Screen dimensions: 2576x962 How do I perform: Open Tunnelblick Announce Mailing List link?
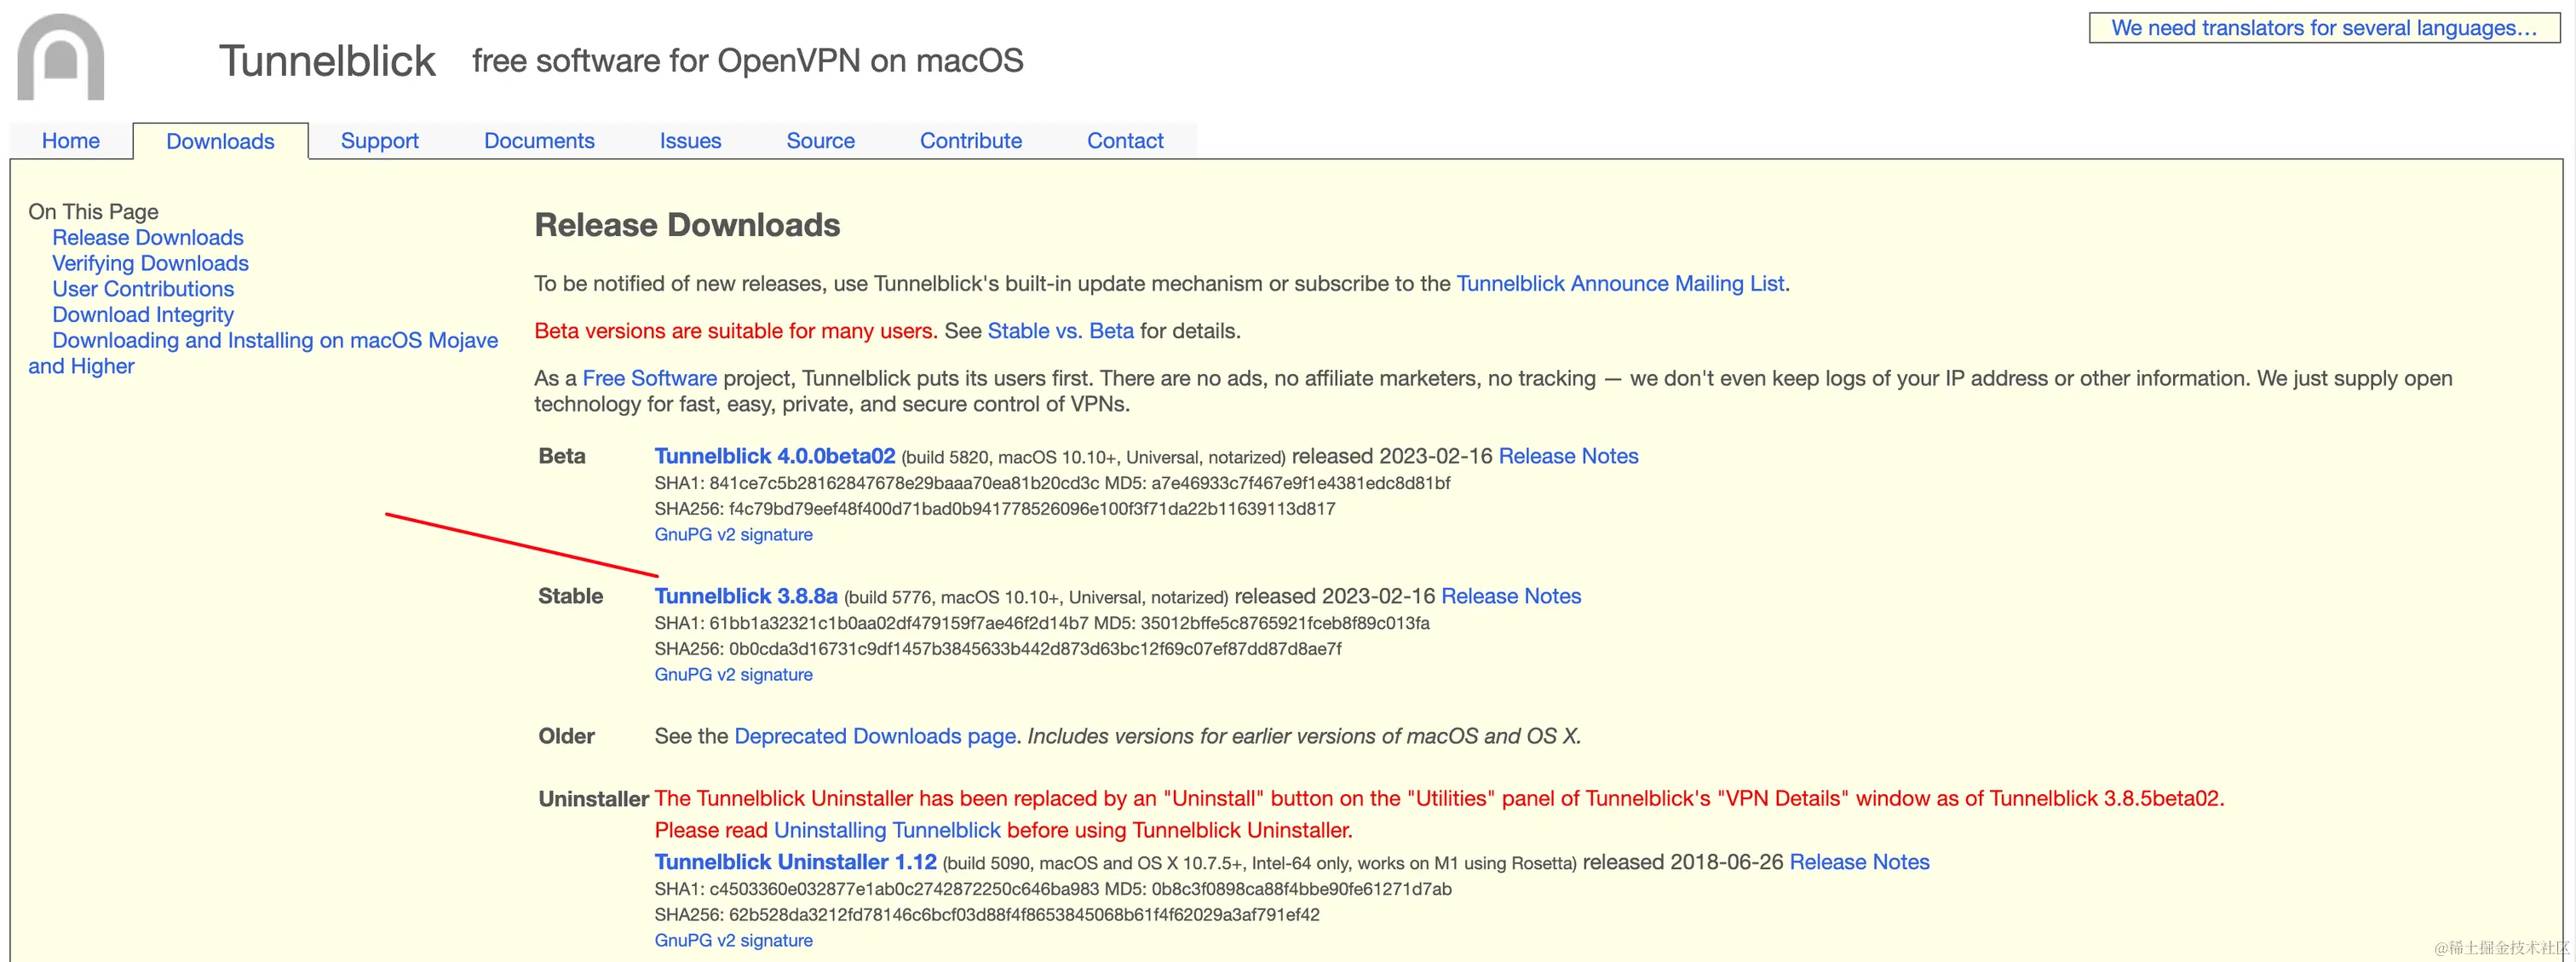coord(1619,283)
